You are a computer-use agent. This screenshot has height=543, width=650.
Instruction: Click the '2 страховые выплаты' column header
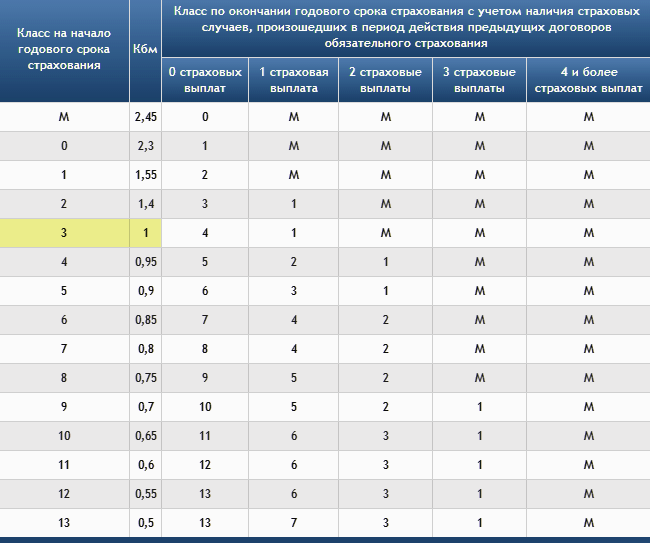(384, 80)
